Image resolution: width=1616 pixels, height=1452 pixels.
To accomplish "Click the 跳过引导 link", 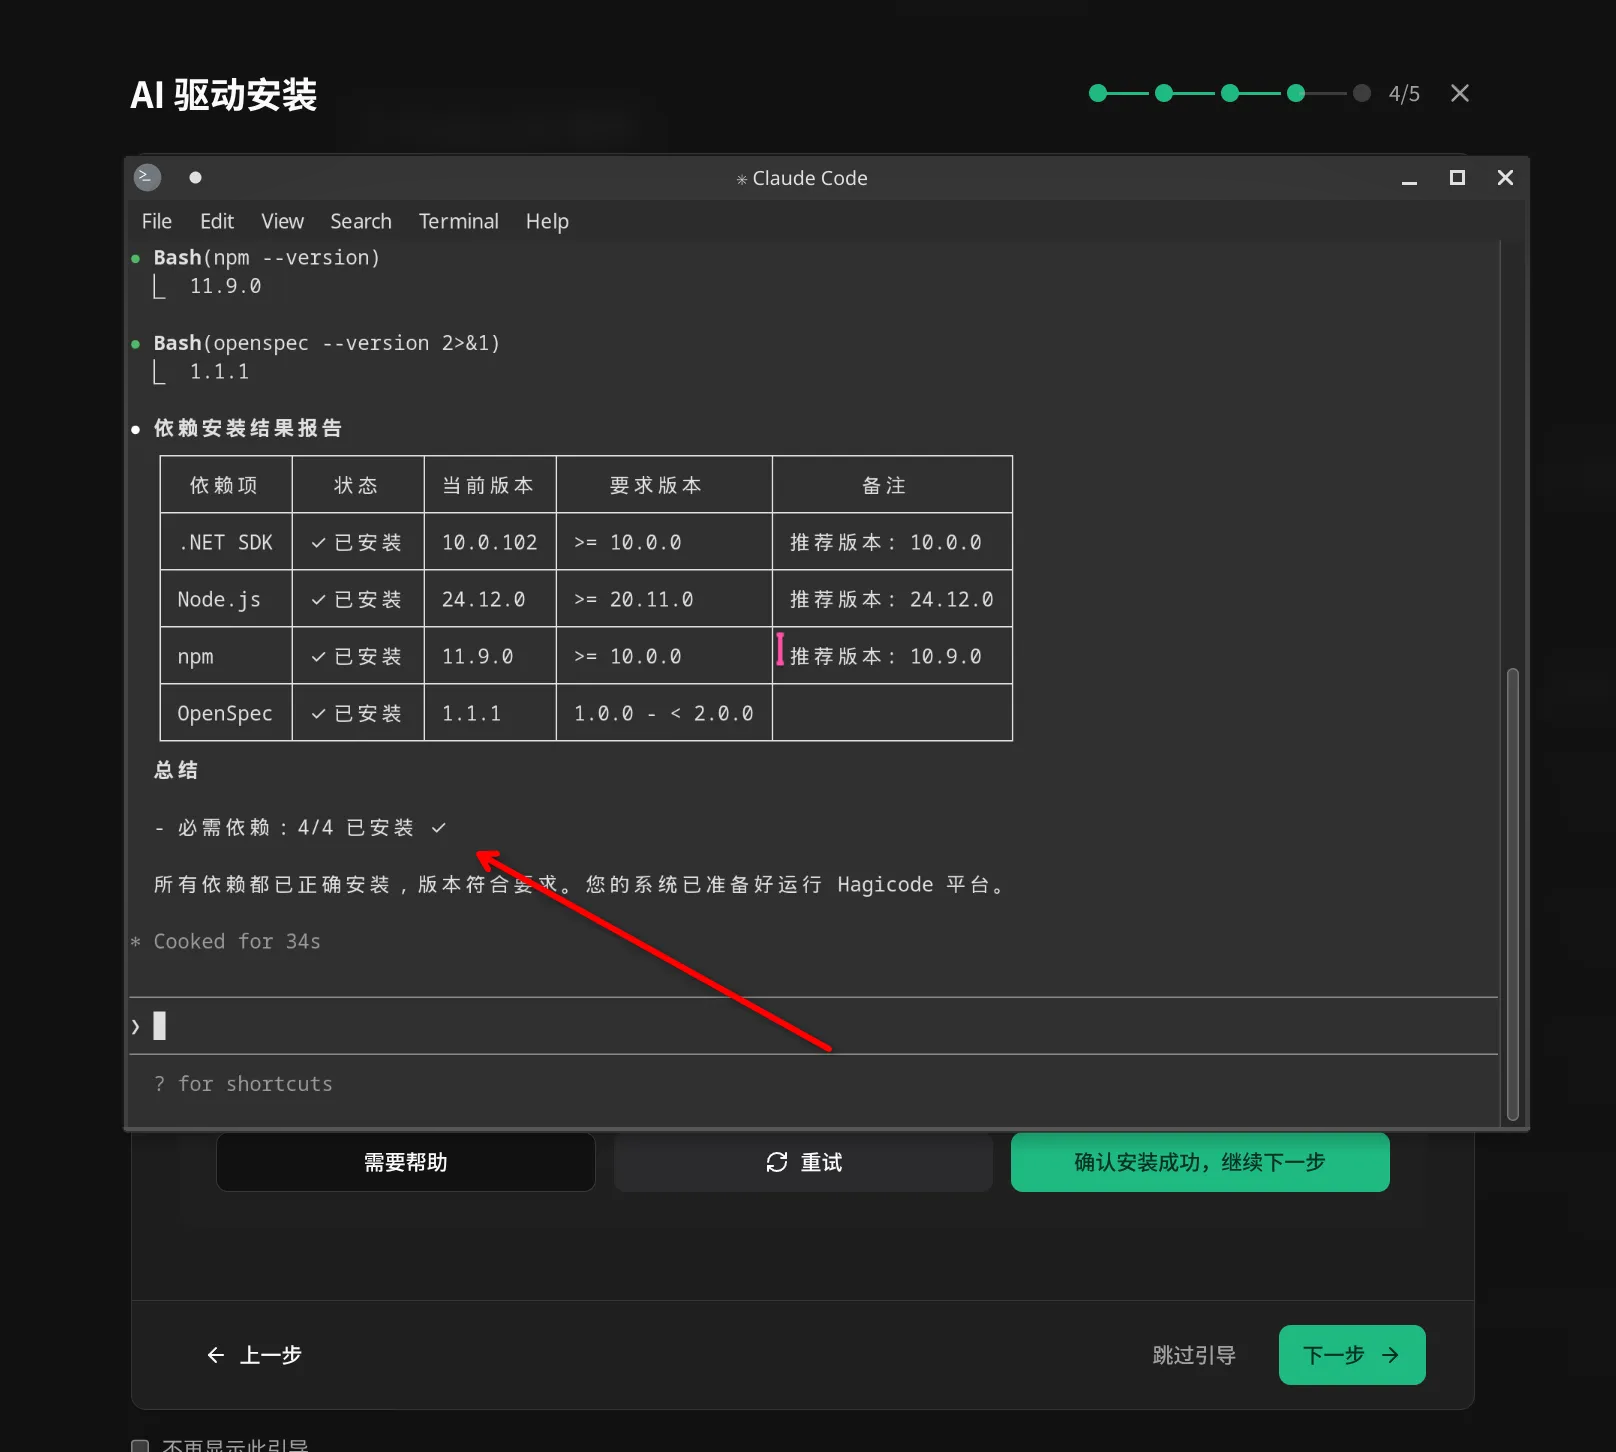I will 1193,1355.
